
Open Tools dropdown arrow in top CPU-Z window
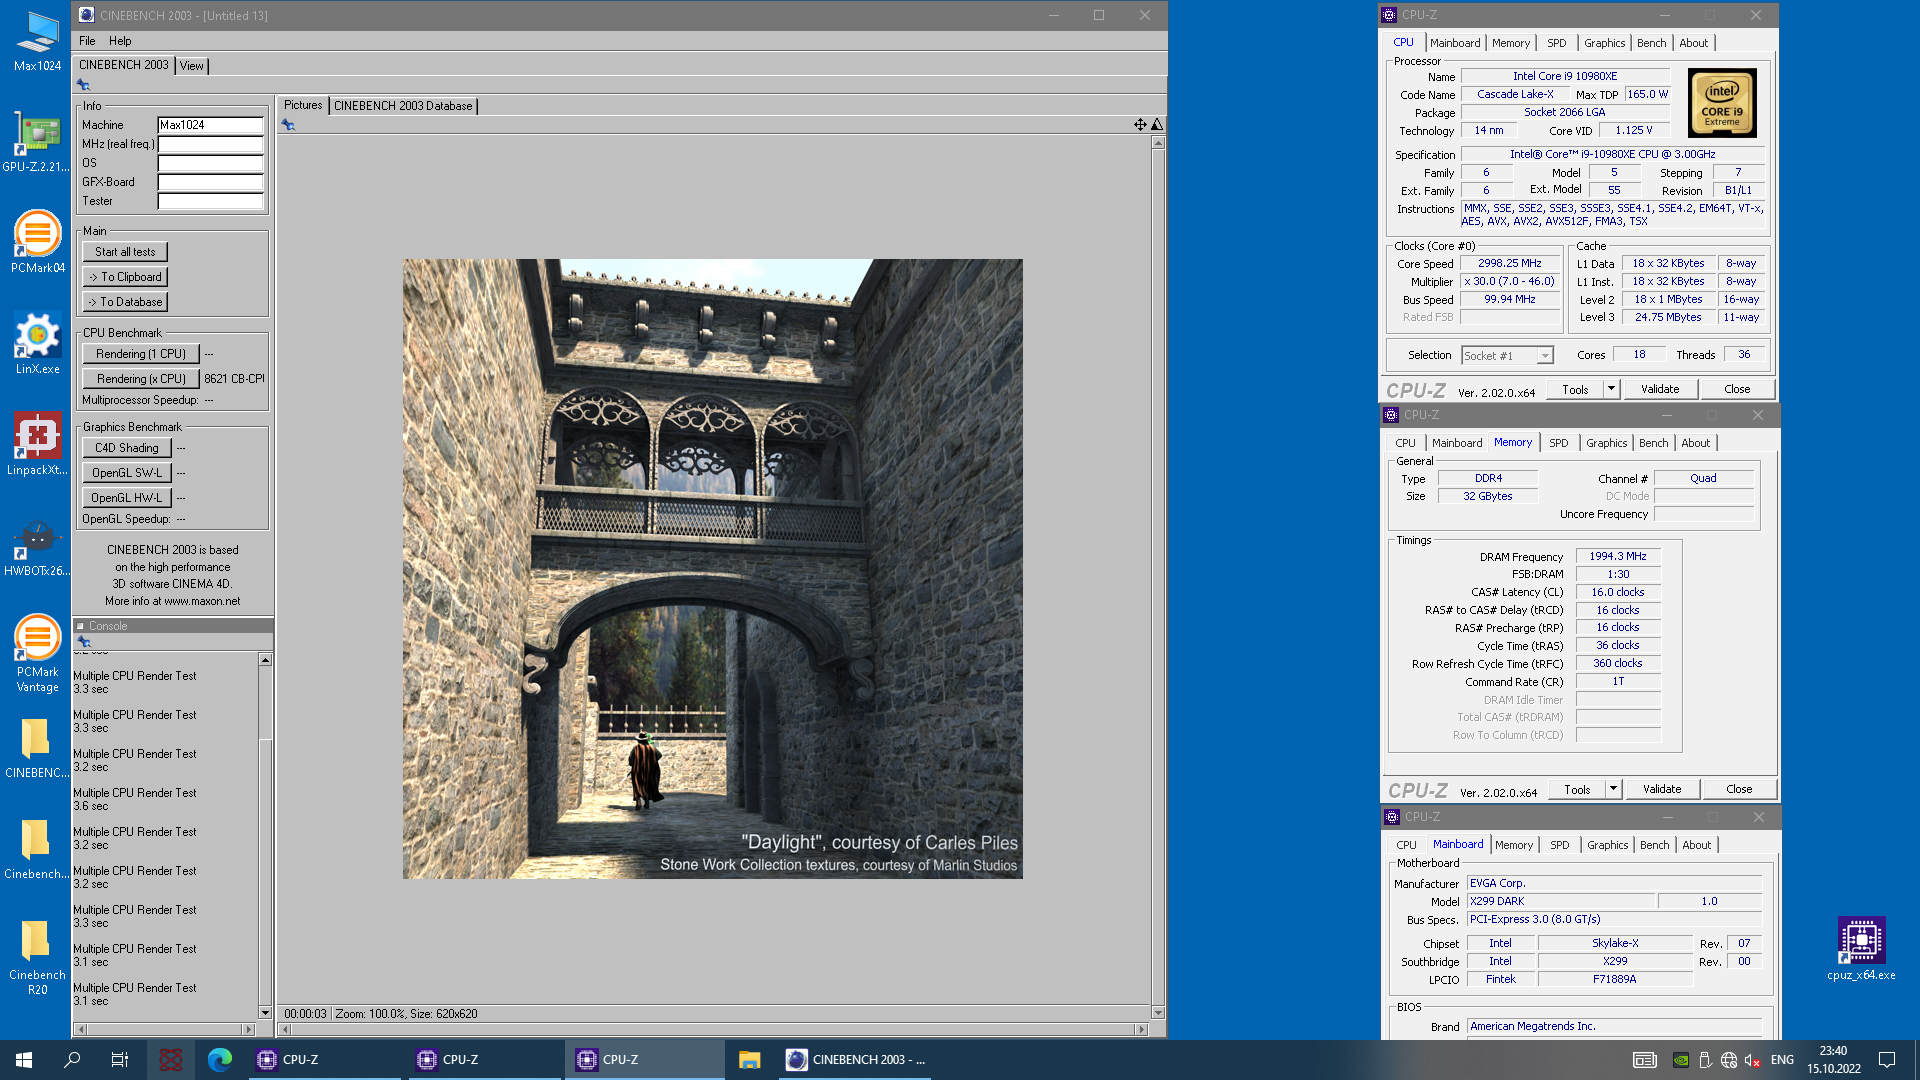(x=1611, y=389)
